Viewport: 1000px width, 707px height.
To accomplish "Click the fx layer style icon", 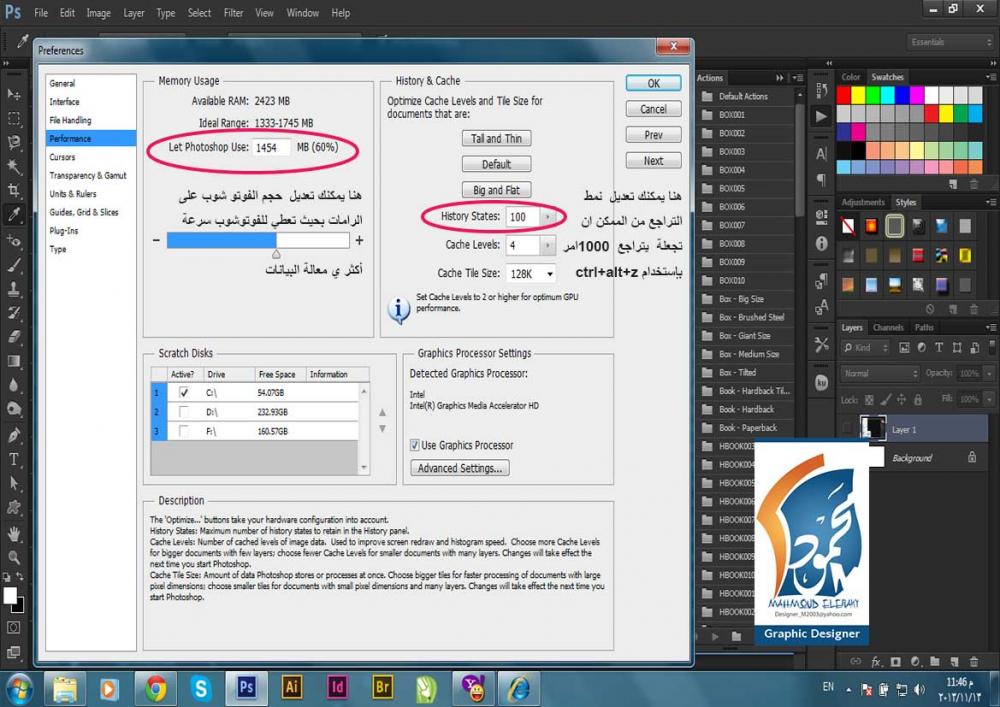I will 876,661.
